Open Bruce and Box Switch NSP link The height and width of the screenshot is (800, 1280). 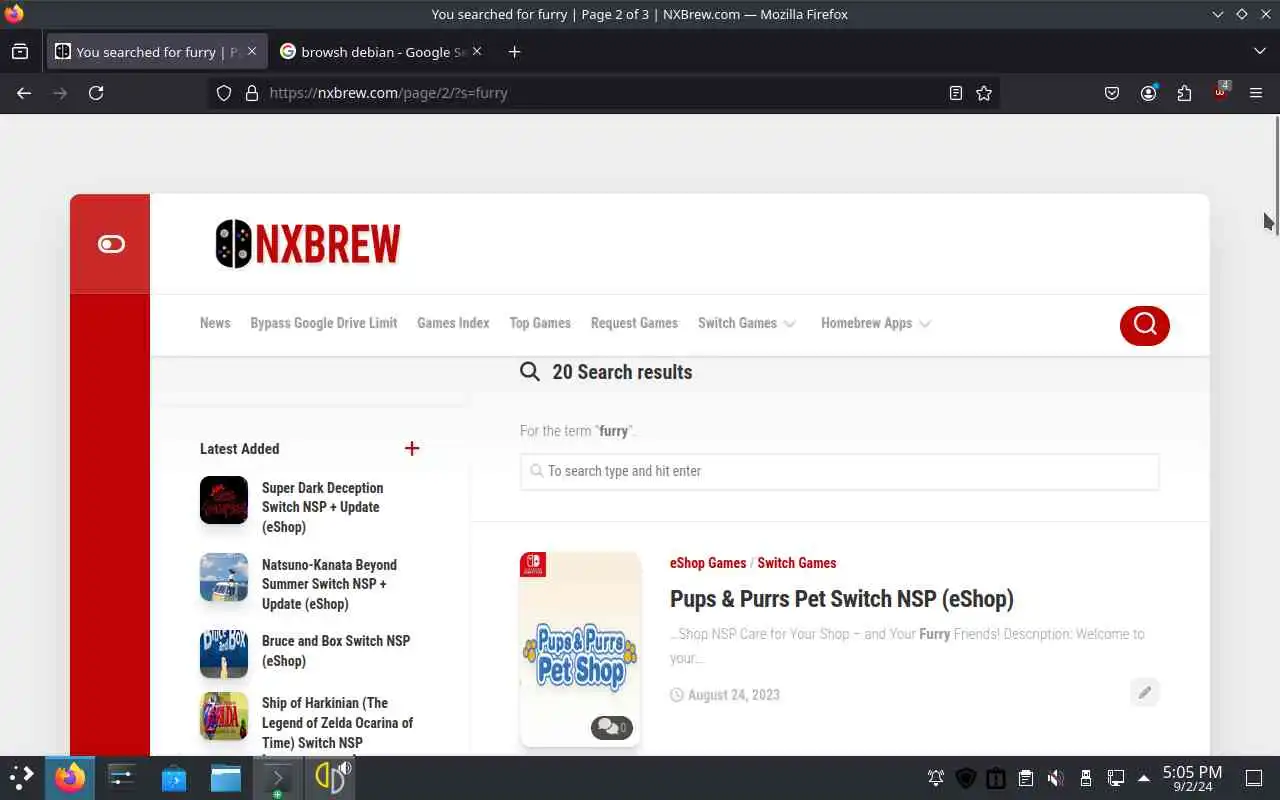pyautogui.click(x=336, y=651)
